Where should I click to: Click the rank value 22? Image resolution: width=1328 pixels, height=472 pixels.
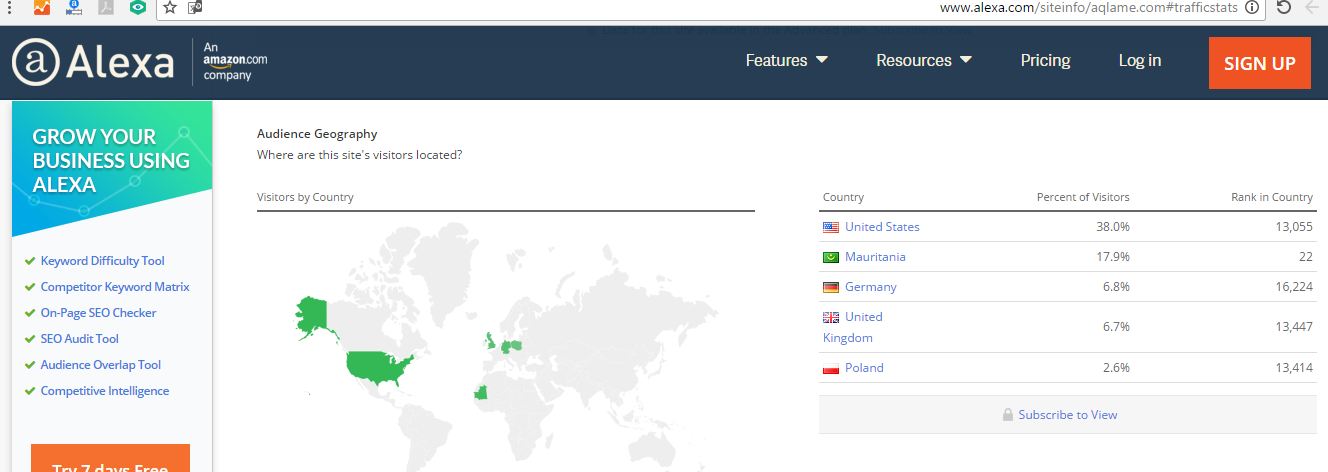(1305, 257)
